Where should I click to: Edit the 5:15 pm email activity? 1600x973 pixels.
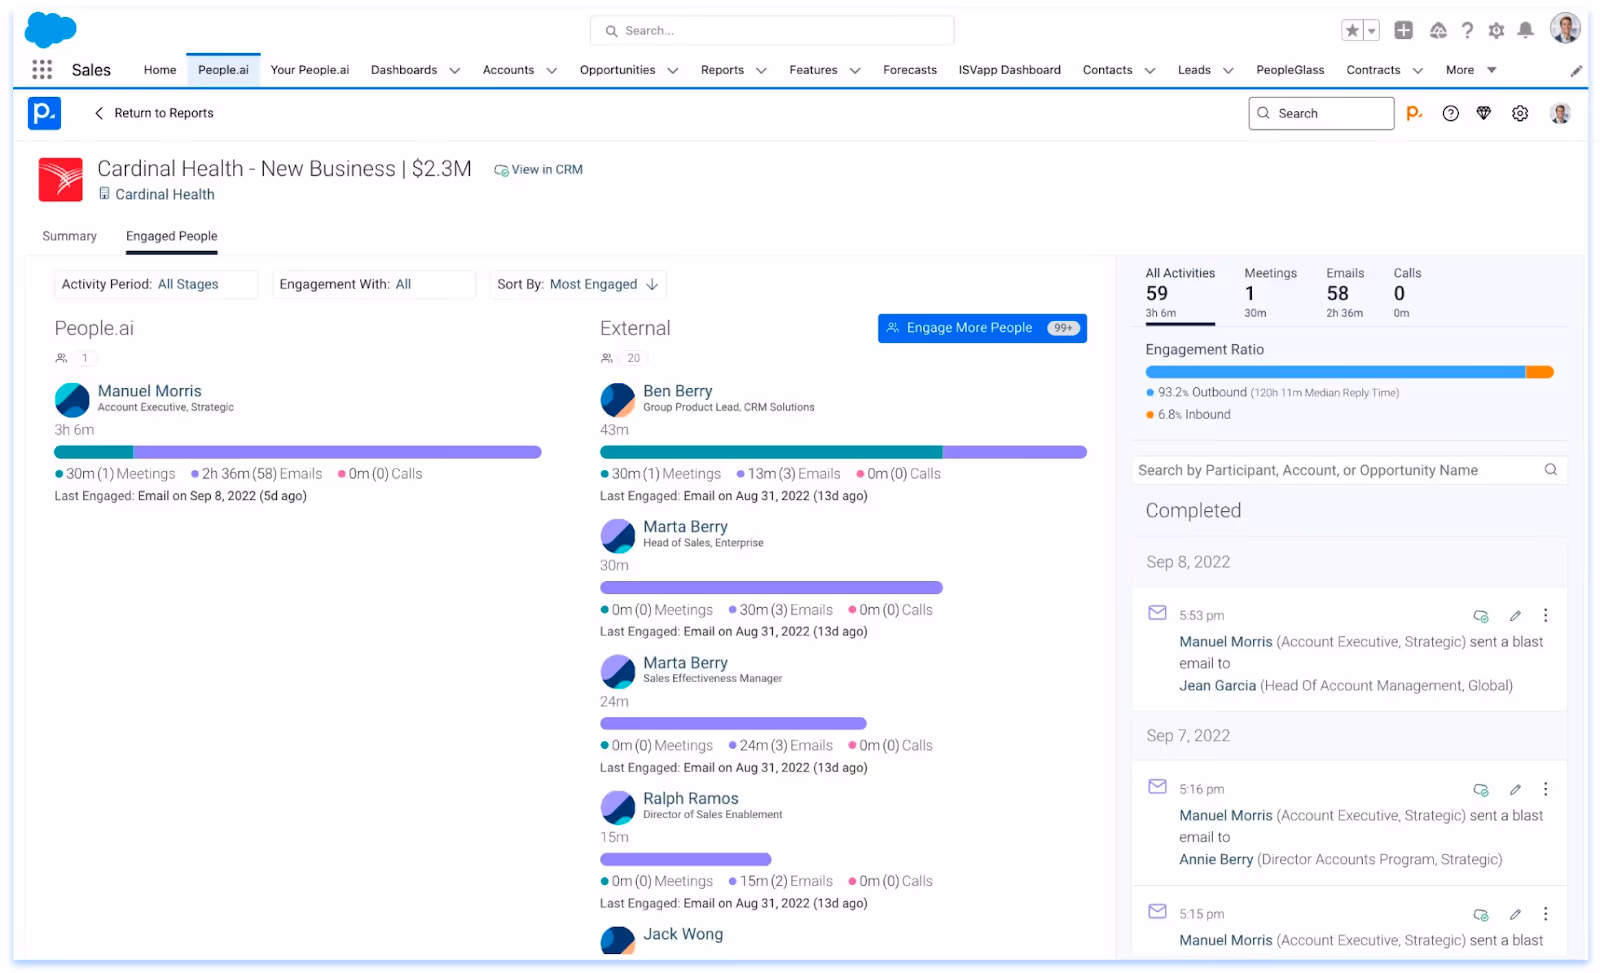coord(1515,914)
